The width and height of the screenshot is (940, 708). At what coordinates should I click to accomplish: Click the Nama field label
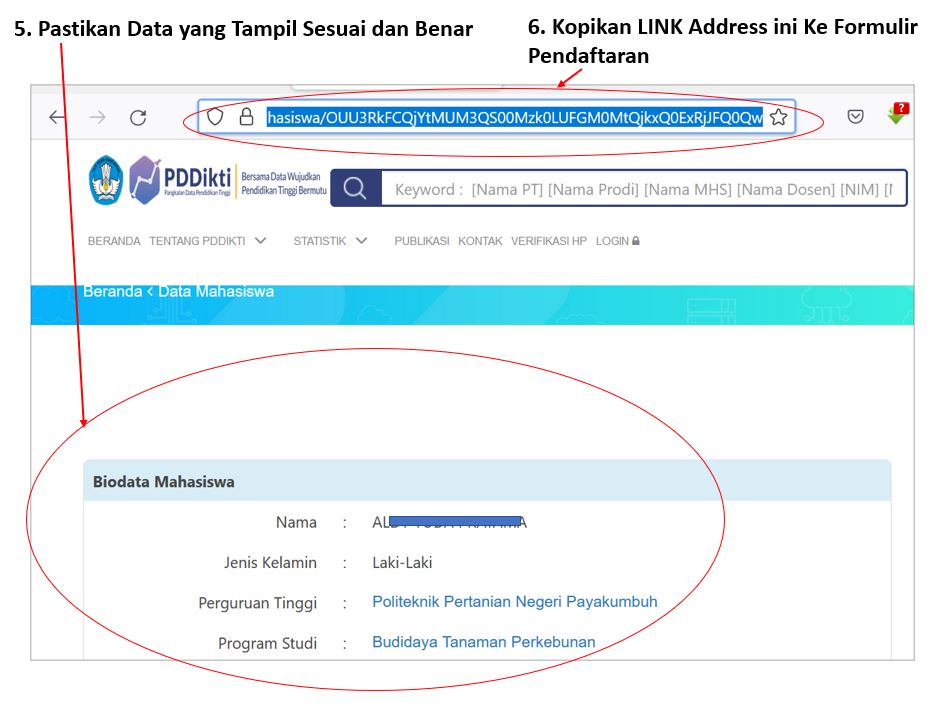(x=296, y=522)
